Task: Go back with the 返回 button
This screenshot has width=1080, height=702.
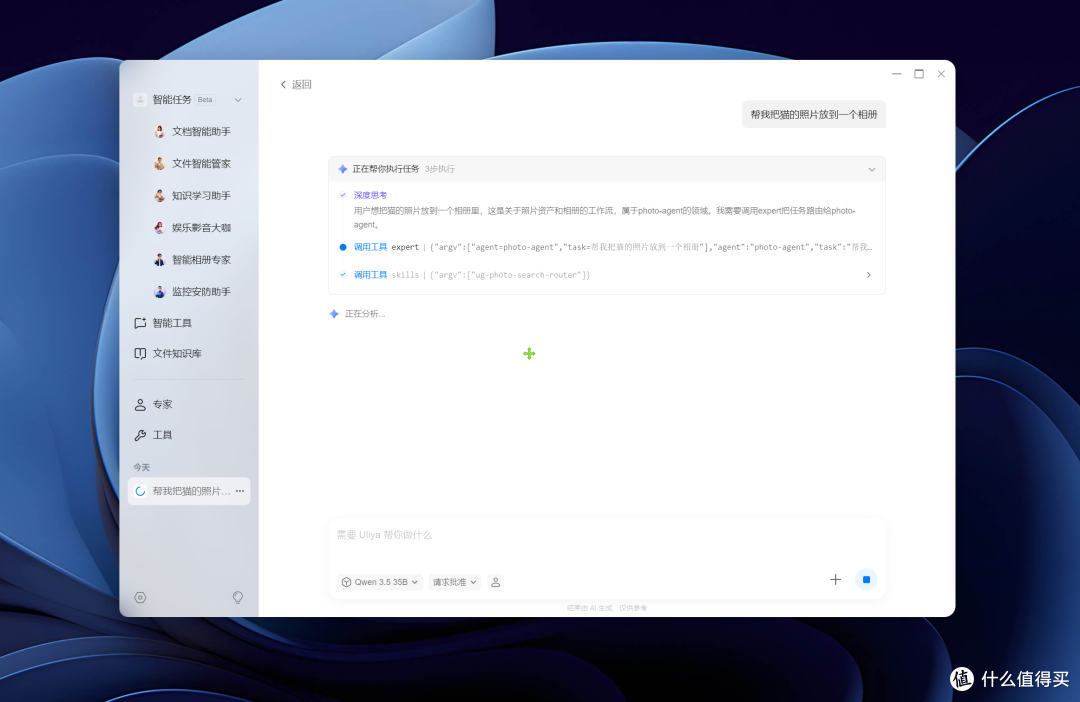Action: point(296,84)
